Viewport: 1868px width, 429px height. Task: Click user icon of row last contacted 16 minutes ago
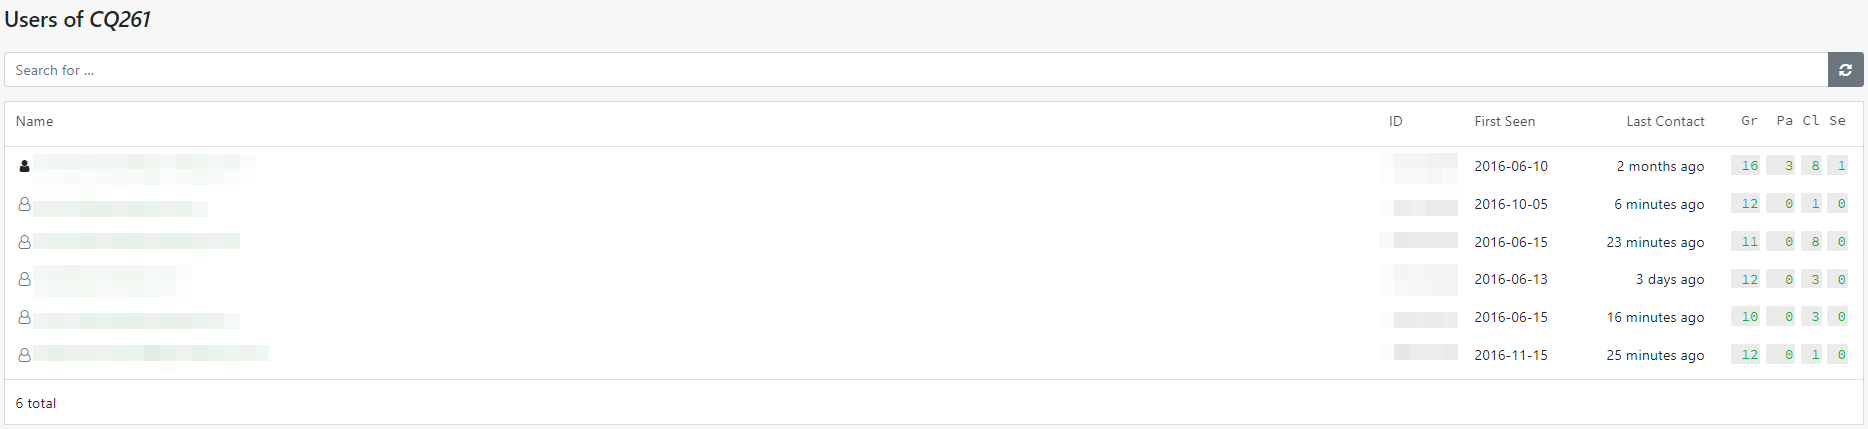(24, 317)
